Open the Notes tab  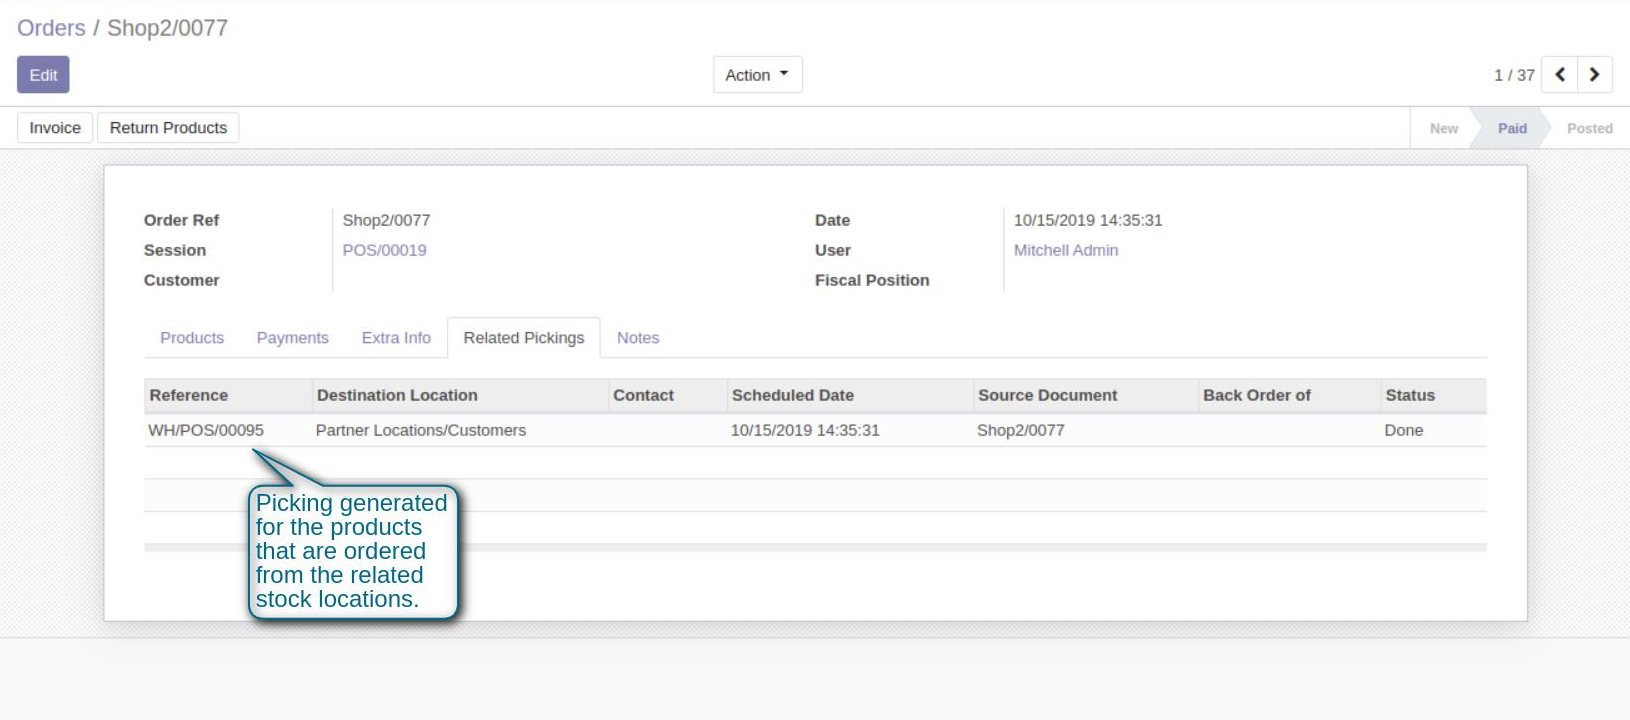tap(637, 338)
